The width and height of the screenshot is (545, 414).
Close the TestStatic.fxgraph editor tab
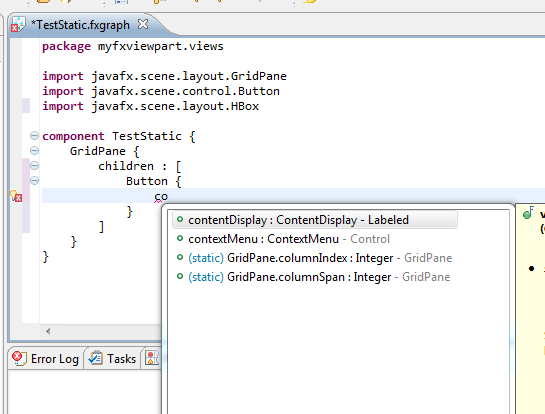143,24
